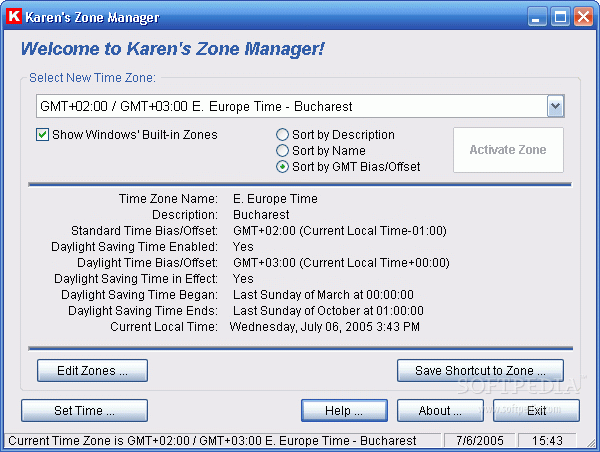Click status bar Current Time Zone text

pos(212,441)
